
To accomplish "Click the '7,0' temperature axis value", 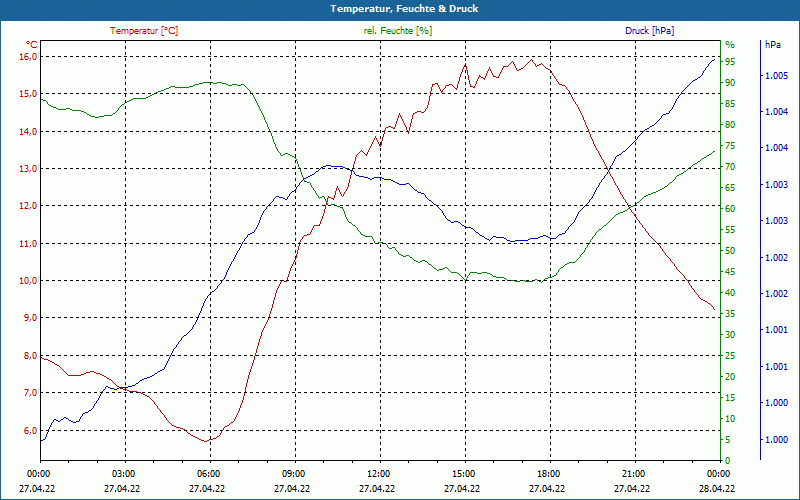I will (31, 393).
